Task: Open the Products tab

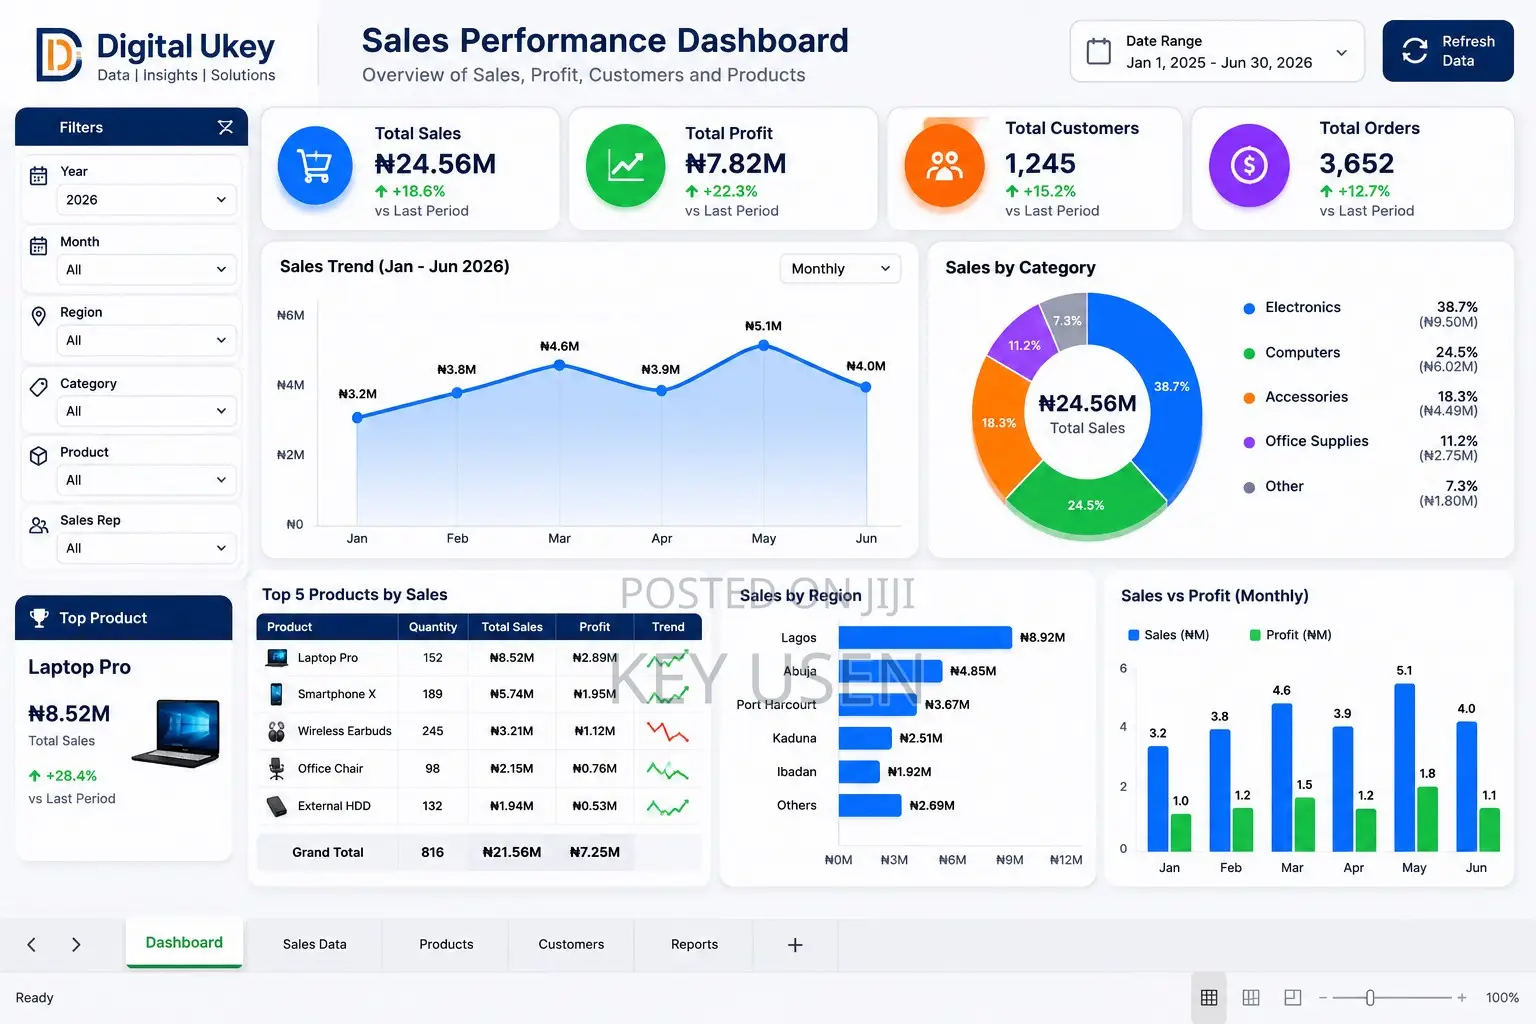Action: [x=446, y=945]
